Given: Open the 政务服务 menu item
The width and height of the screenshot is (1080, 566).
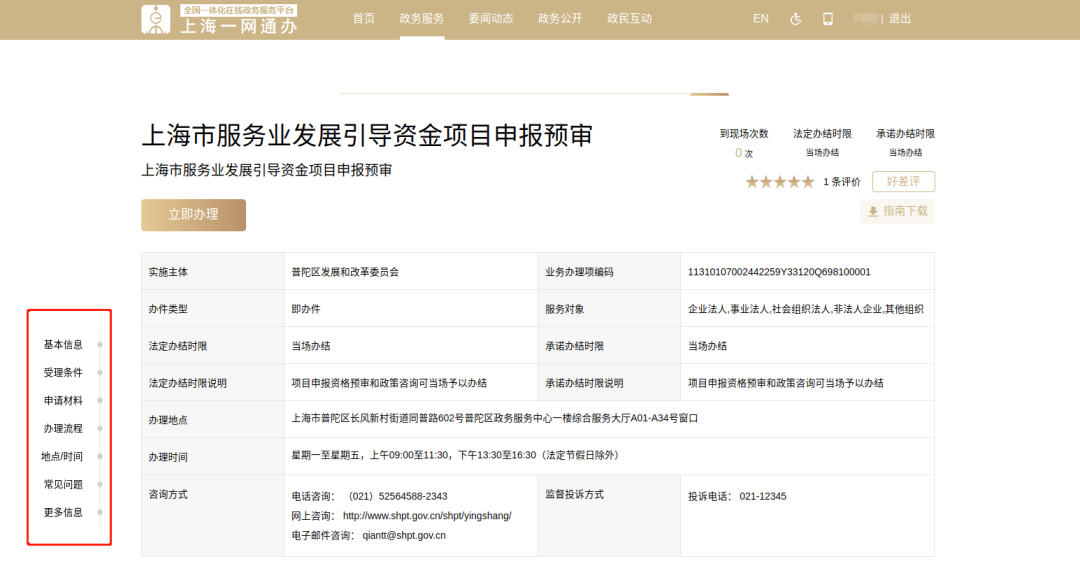Looking at the screenshot, I should point(422,19).
